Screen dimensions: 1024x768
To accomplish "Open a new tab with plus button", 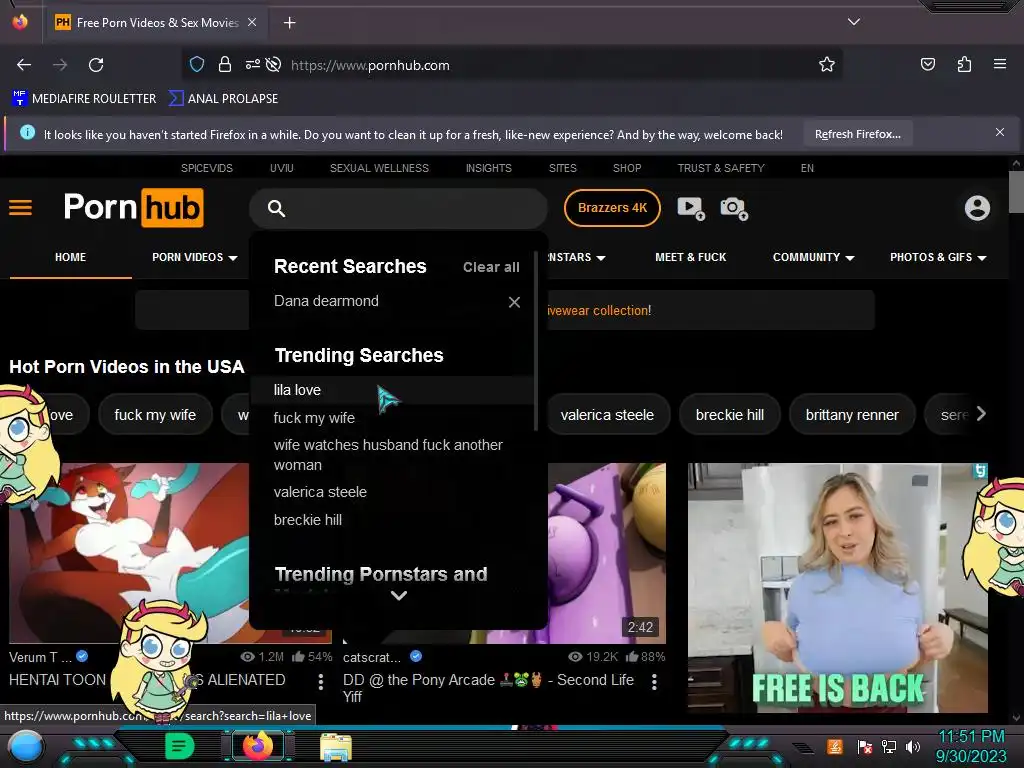I will [289, 23].
